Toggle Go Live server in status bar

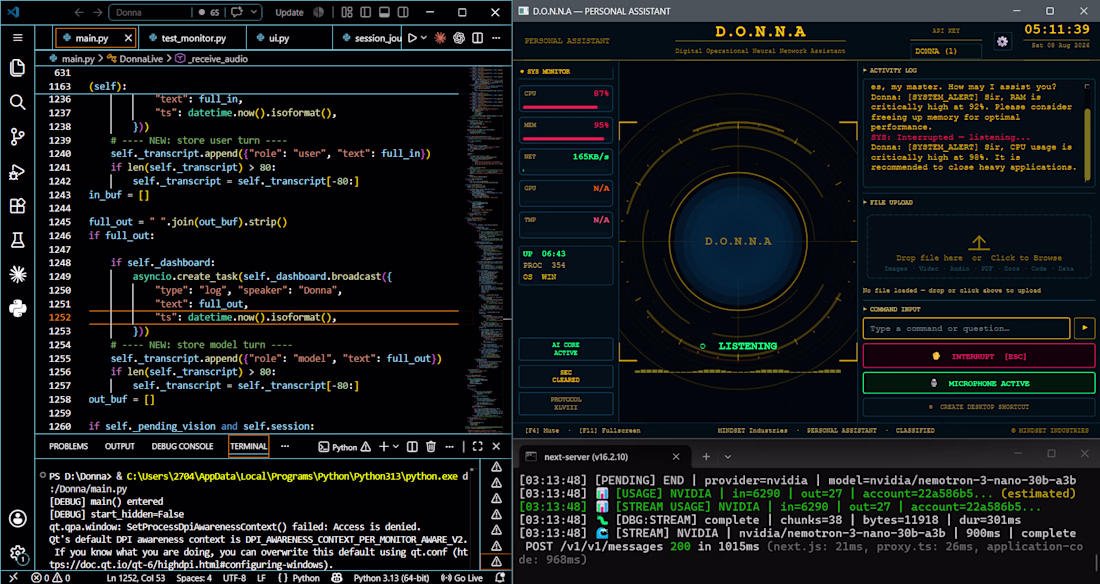click(462, 578)
